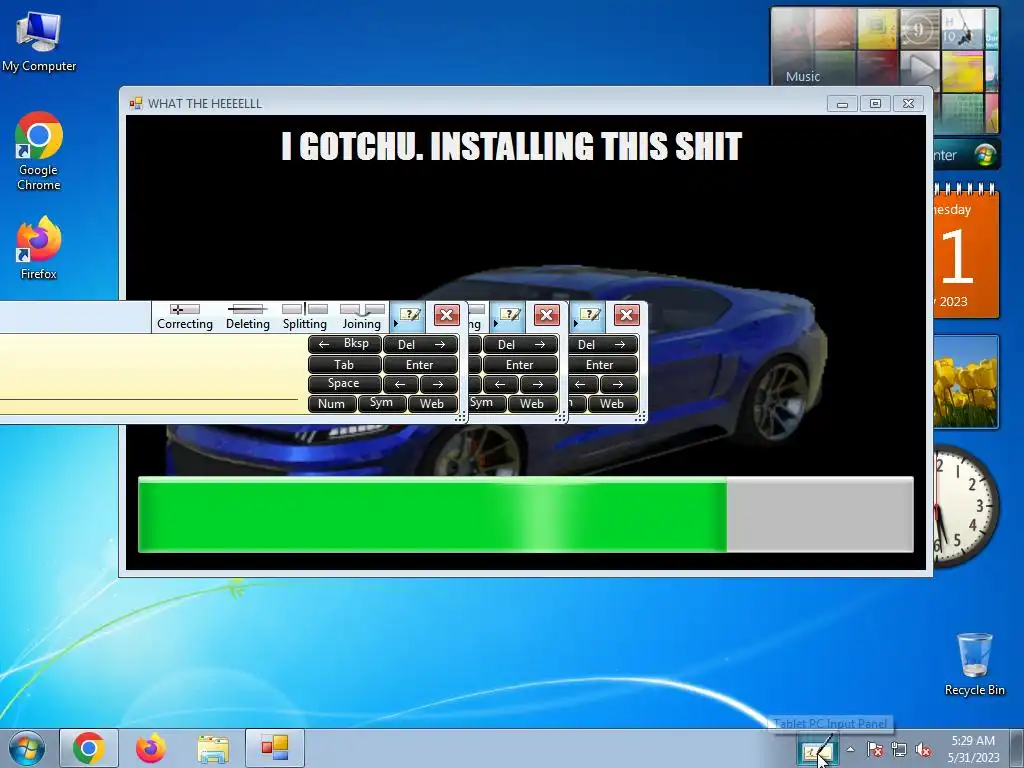Open the network status tray icon
This screenshot has width=1024, height=768.
(x=899, y=750)
